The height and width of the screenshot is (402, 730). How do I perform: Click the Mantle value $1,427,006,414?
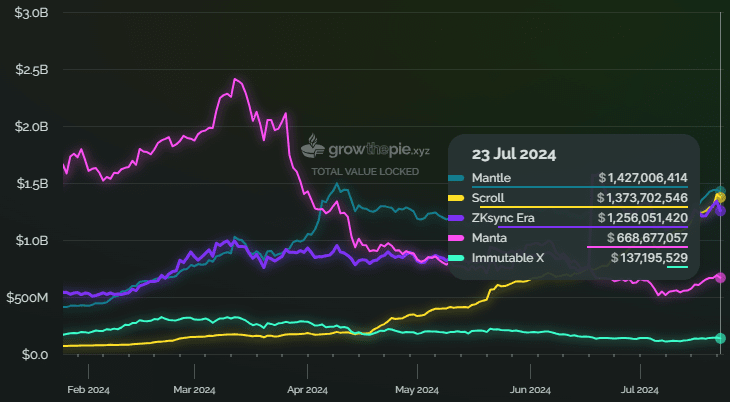pyautogui.click(x=643, y=178)
